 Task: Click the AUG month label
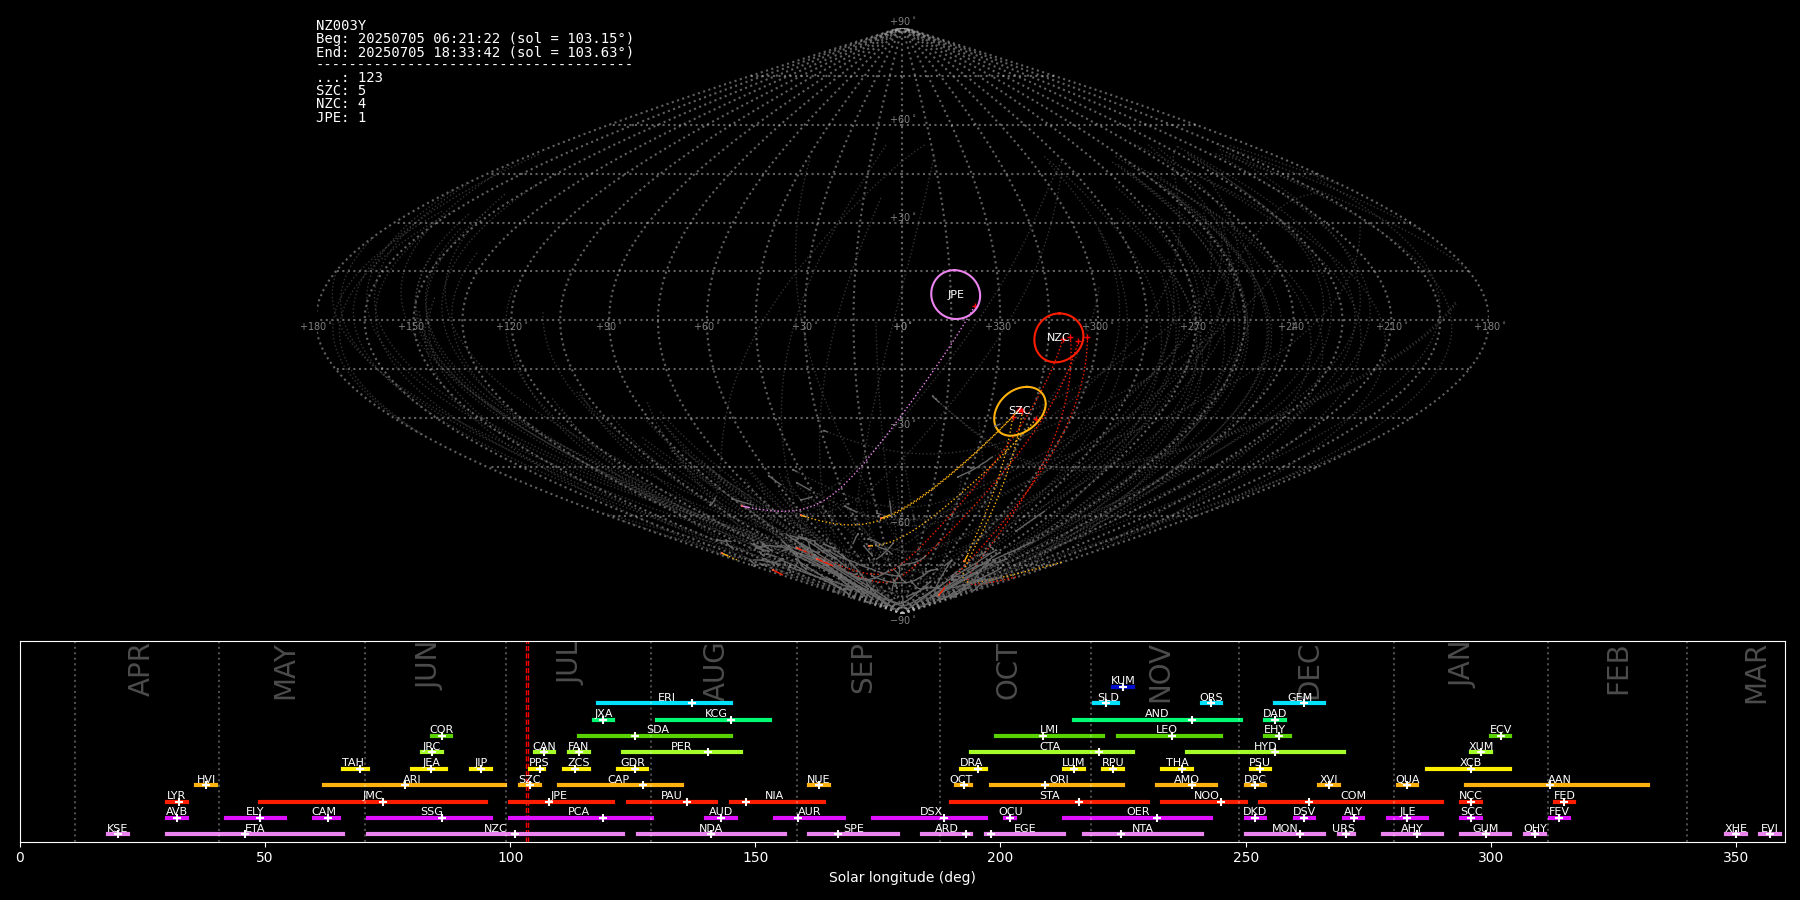click(714, 673)
